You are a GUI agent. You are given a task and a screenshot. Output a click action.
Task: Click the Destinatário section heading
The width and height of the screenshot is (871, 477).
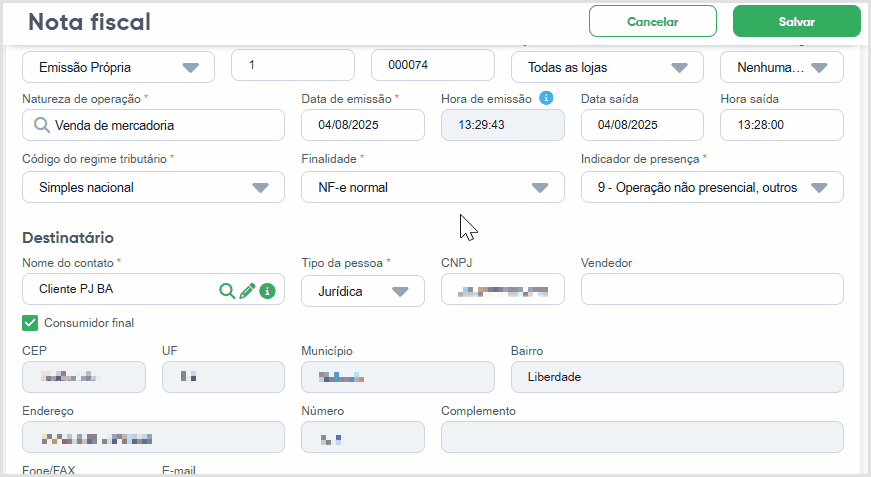(68, 238)
